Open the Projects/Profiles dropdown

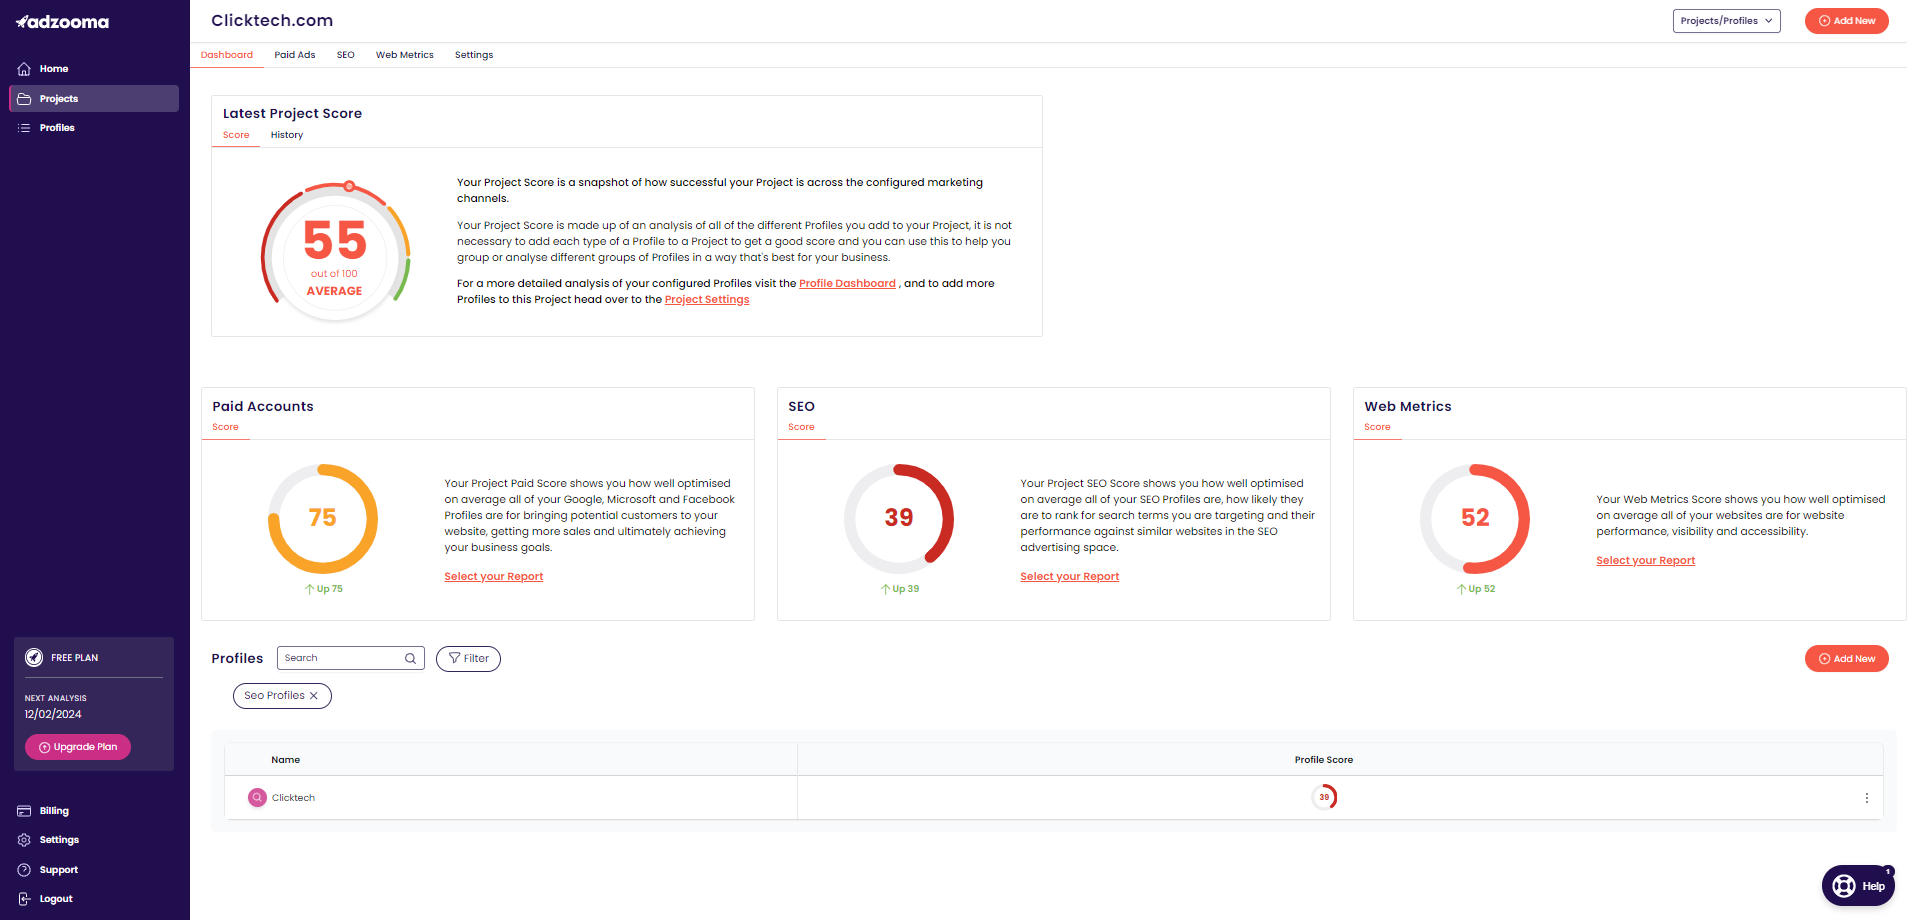[1726, 21]
